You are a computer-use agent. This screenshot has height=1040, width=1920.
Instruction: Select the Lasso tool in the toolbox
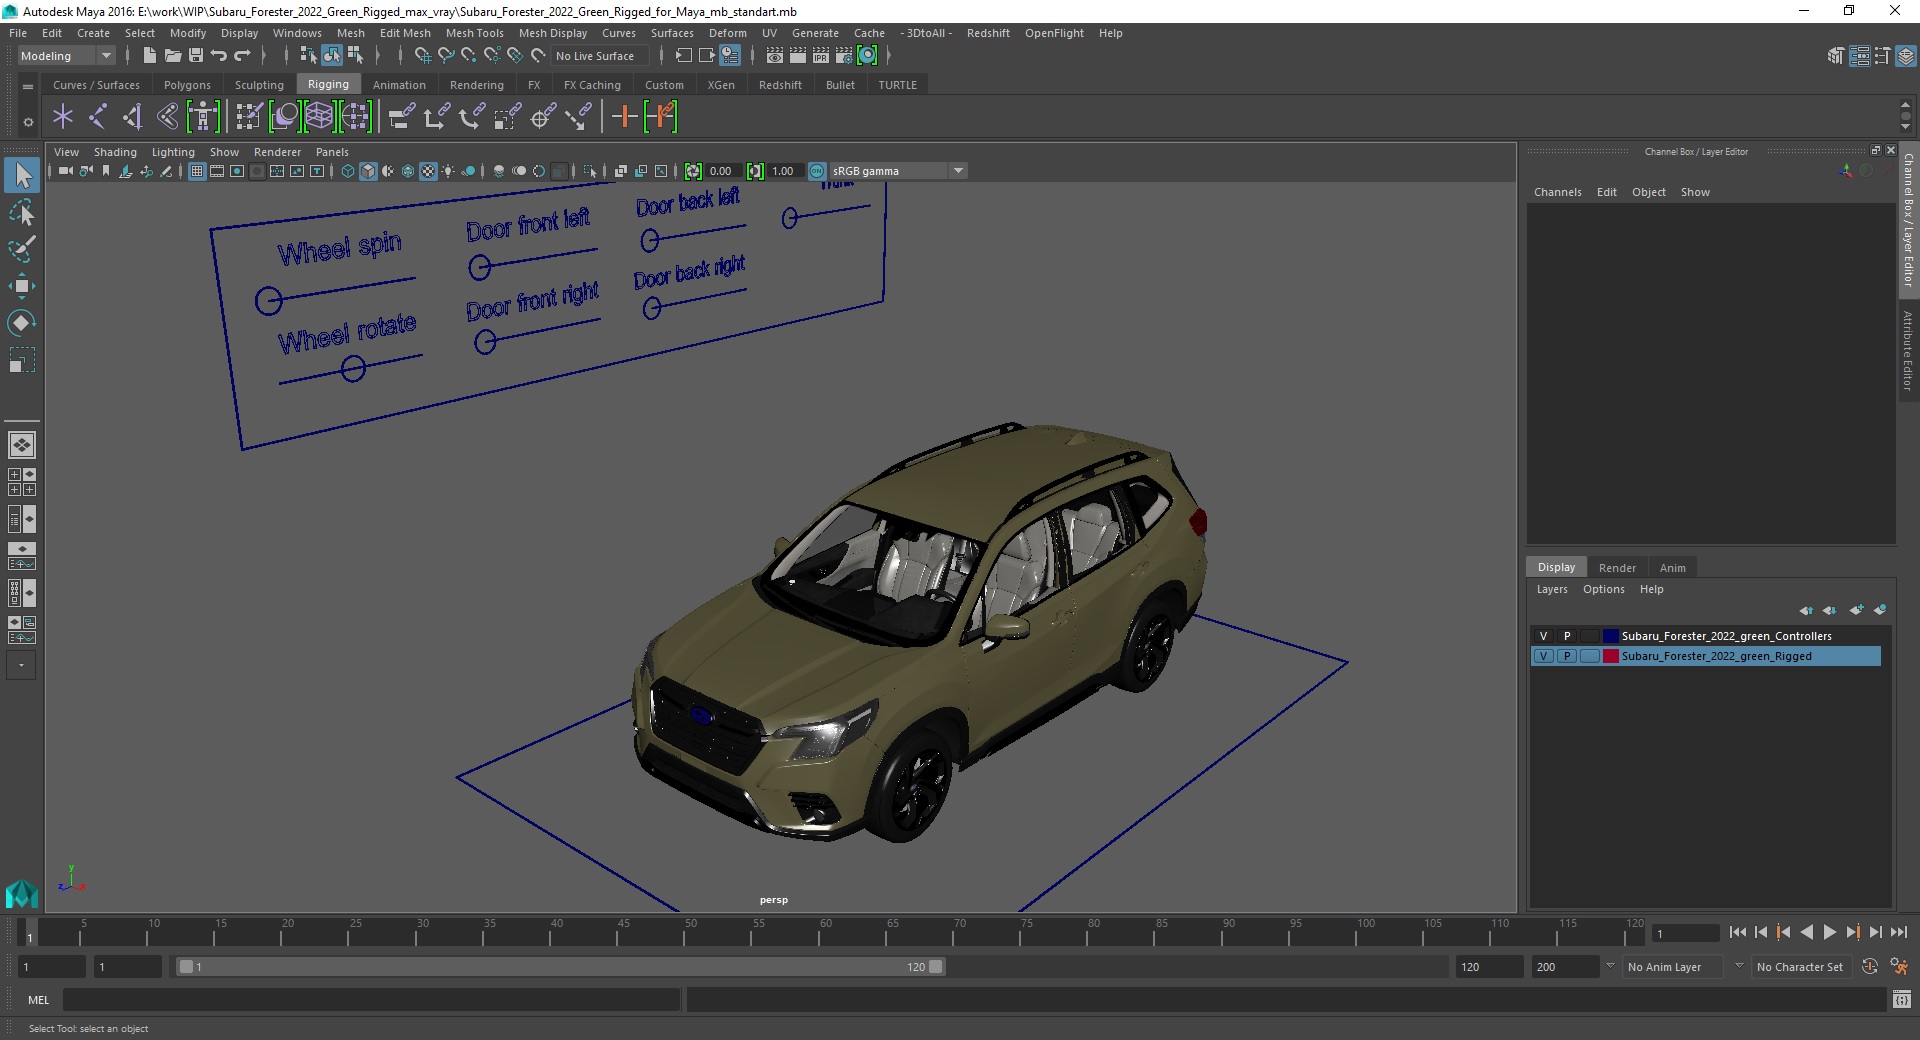pos(21,212)
